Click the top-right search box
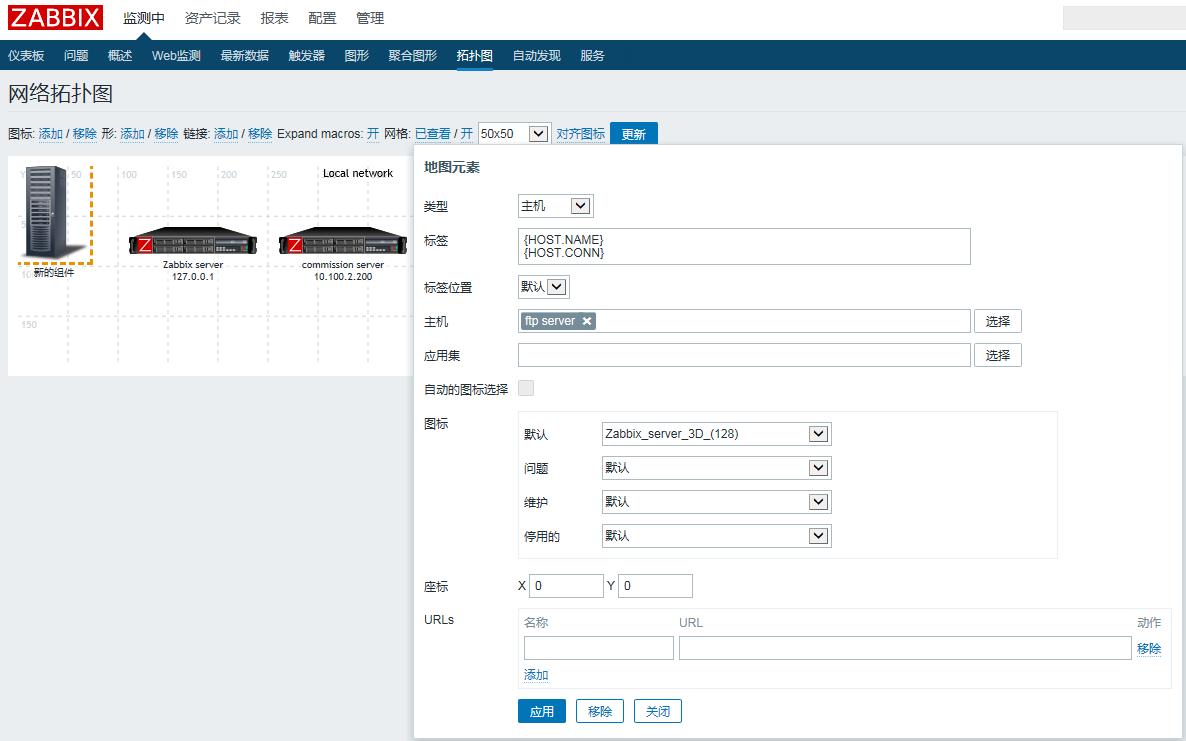The height and width of the screenshot is (741, 1186). point(1124,17)
